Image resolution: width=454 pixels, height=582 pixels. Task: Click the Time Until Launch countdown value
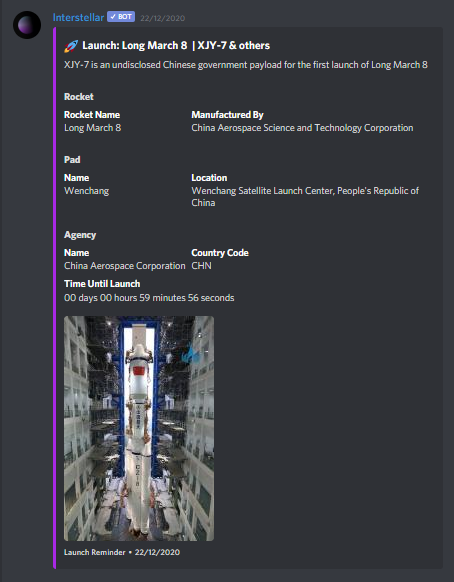tap(149, 298)
